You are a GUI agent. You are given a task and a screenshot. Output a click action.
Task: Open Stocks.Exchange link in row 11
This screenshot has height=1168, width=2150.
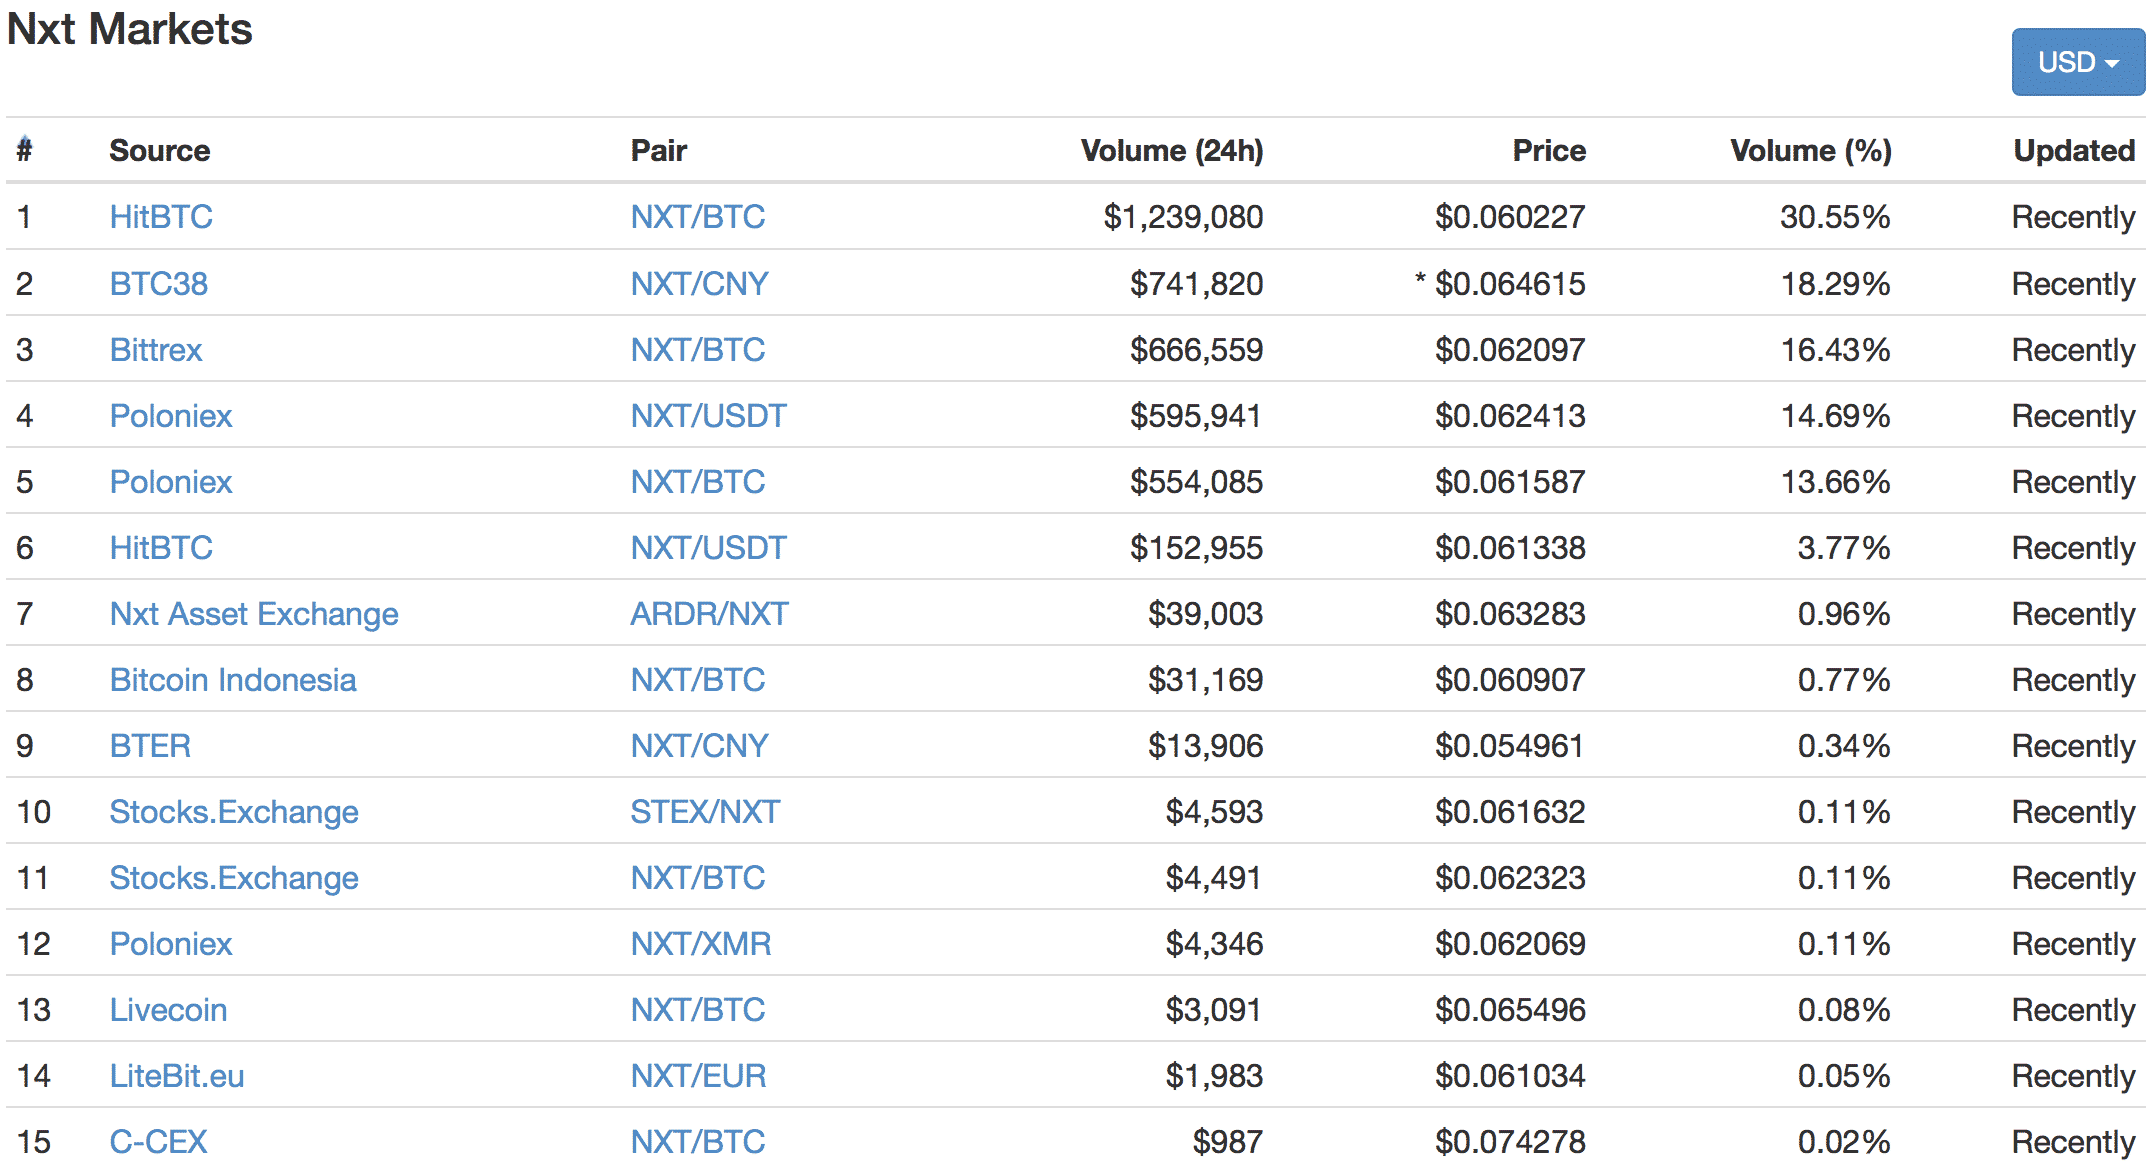234,878
